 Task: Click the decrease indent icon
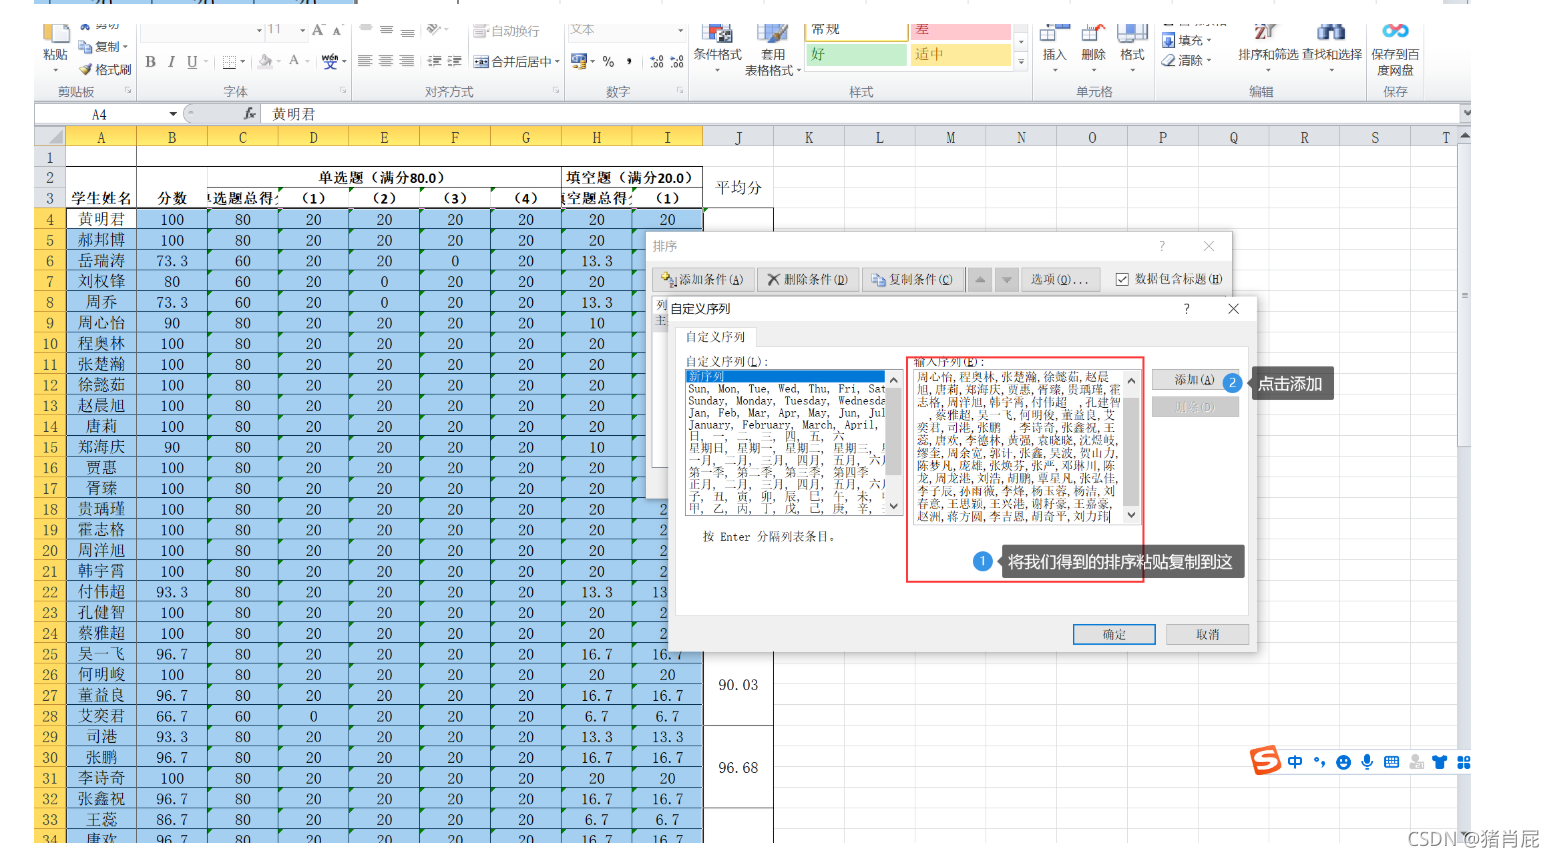(434, 61)
